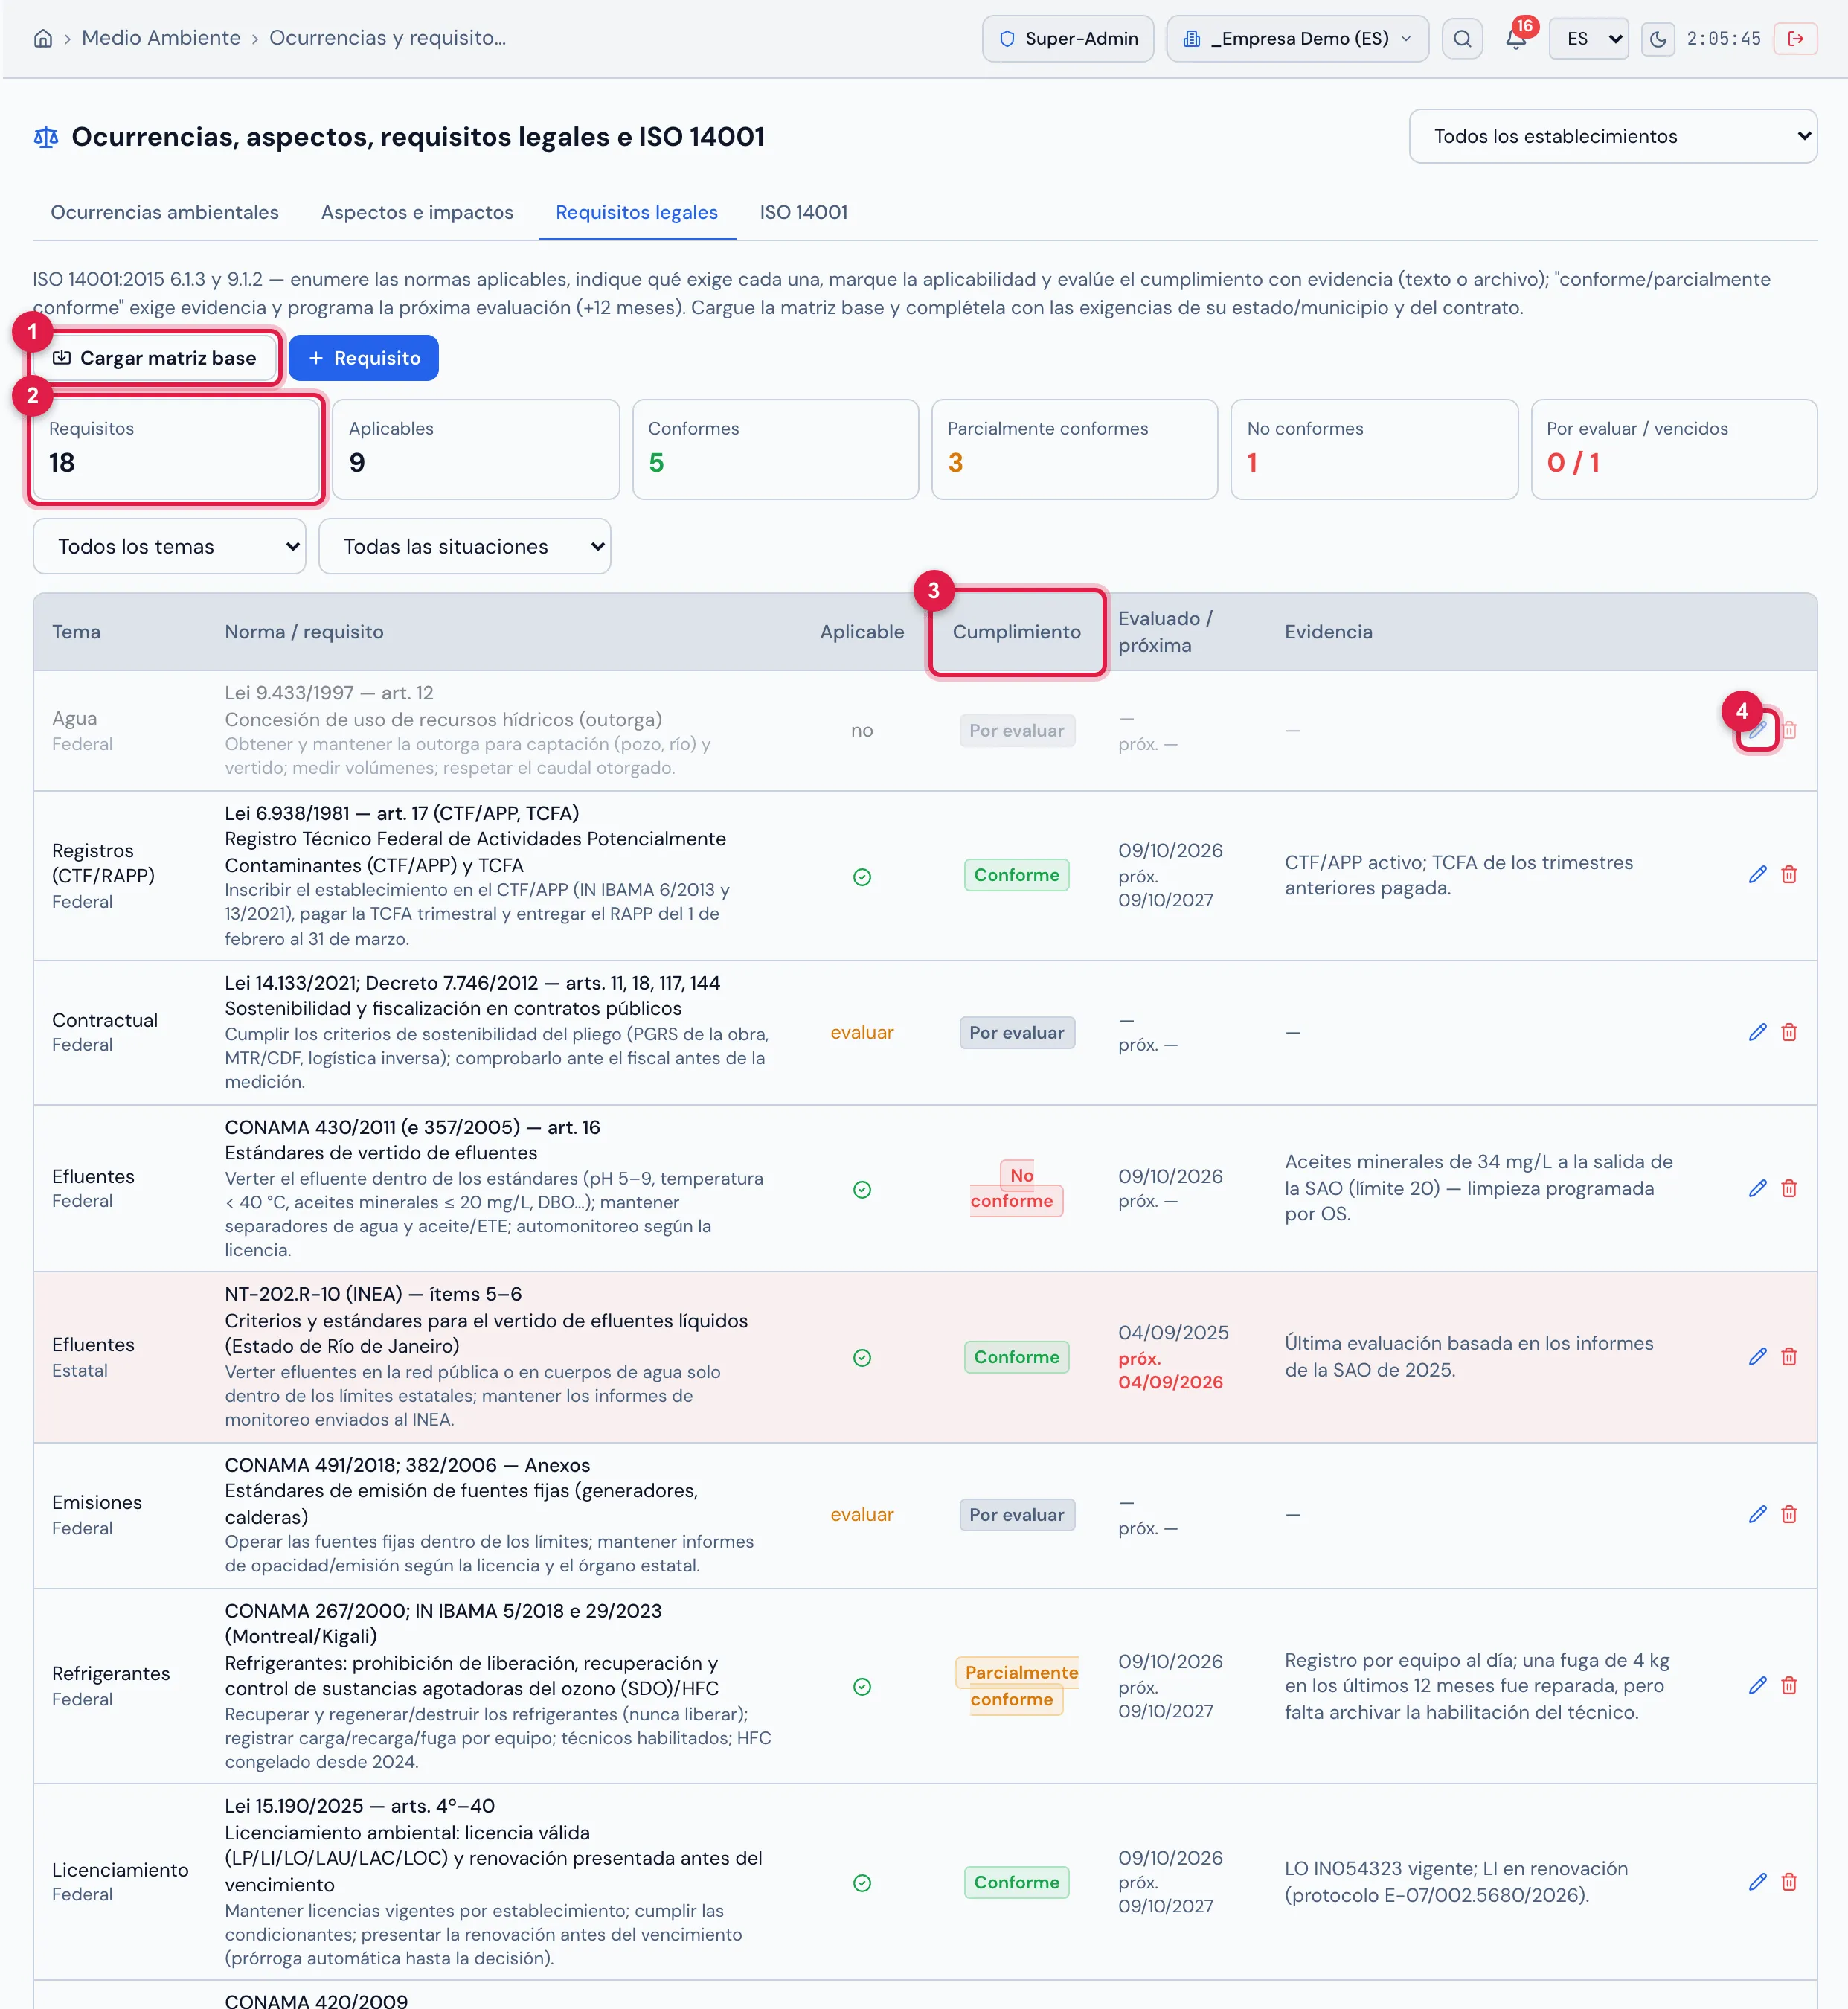Delete the Refrigerantes CONAMA 267/2000 row
This screenshot has width=1848, height=2009.
tap(1789, 1686)
